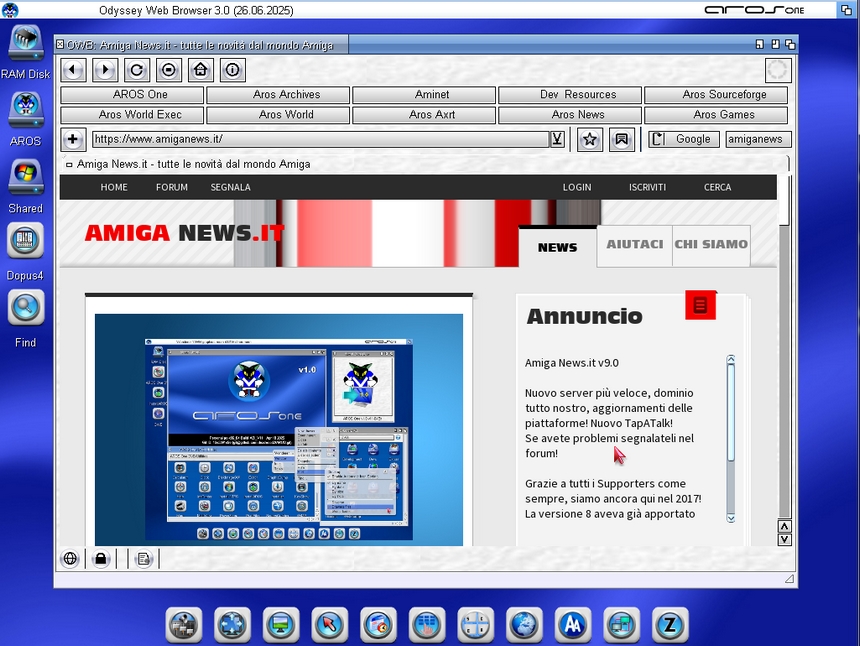Switch to the AIUTACI tab
The image size is (860, 646).
634,245
